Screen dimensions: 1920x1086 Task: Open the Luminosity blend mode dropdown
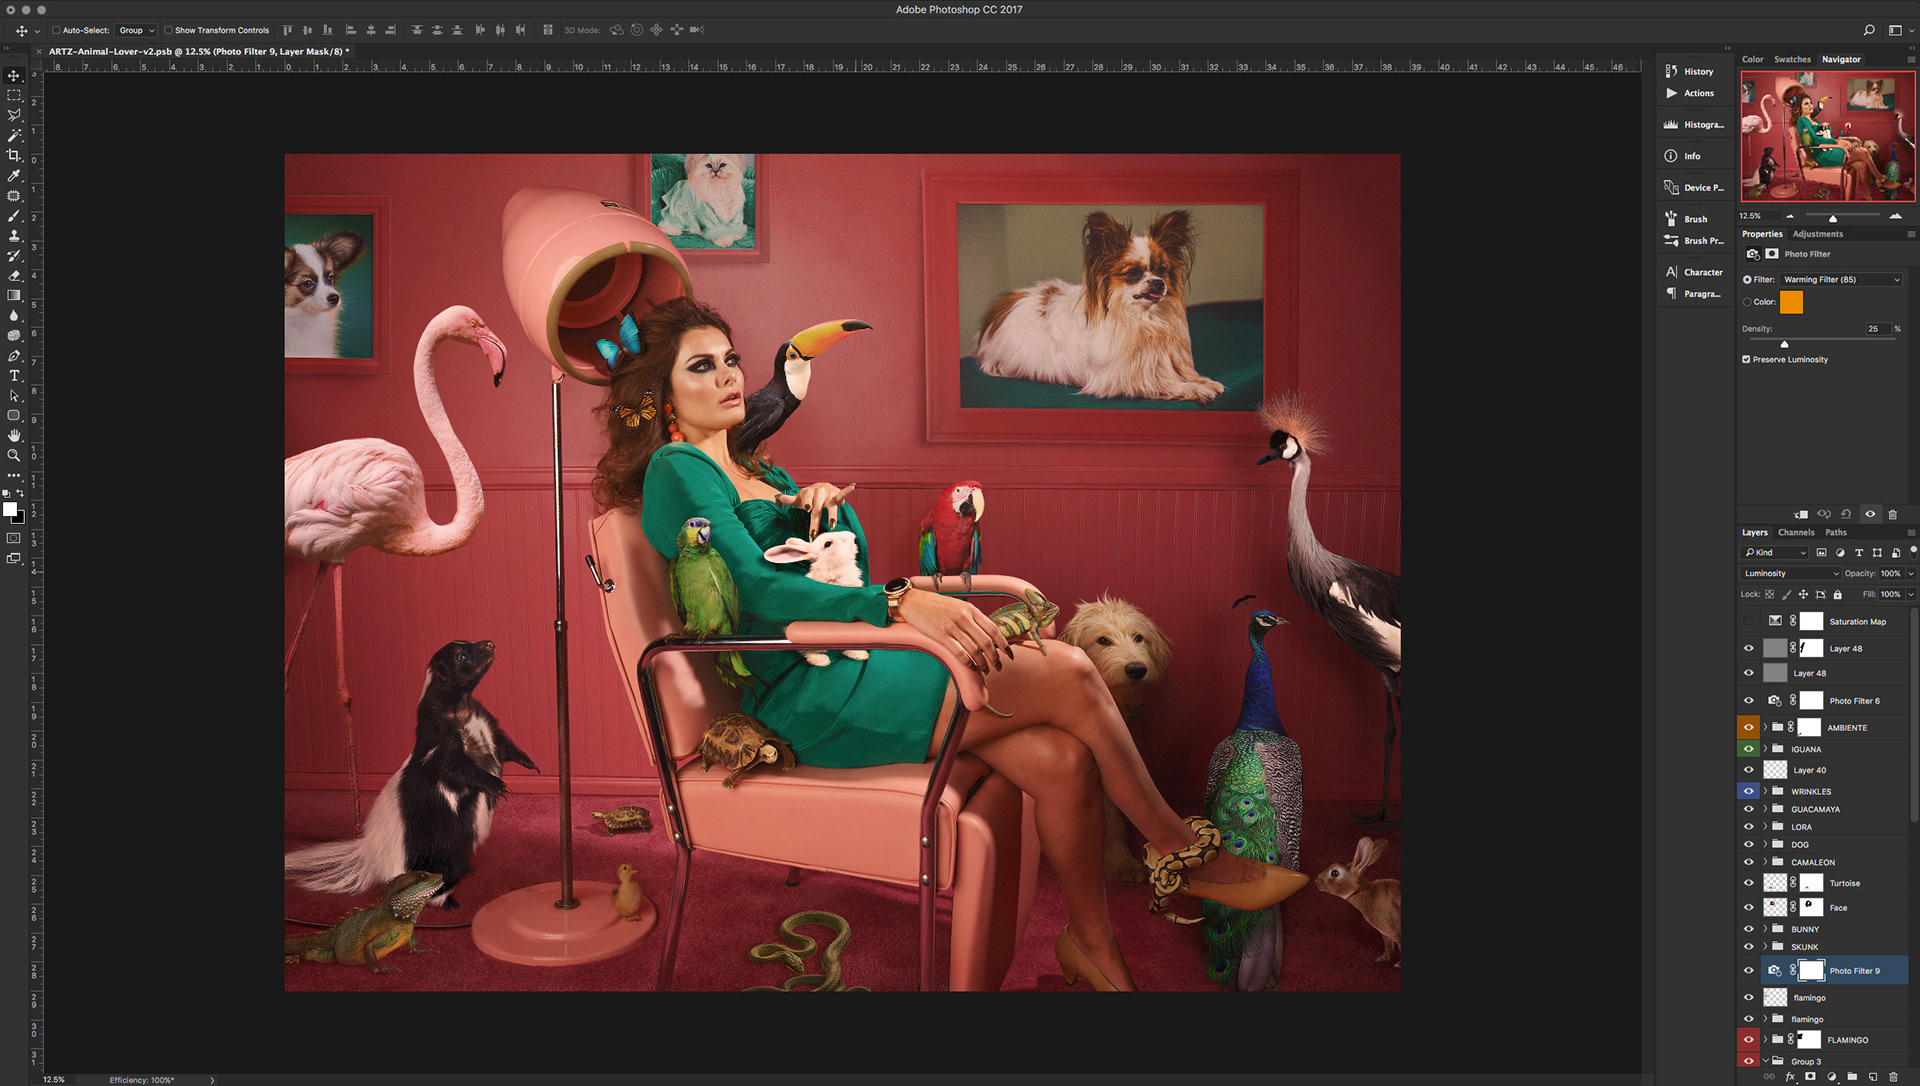click(x=1790, y=573)
